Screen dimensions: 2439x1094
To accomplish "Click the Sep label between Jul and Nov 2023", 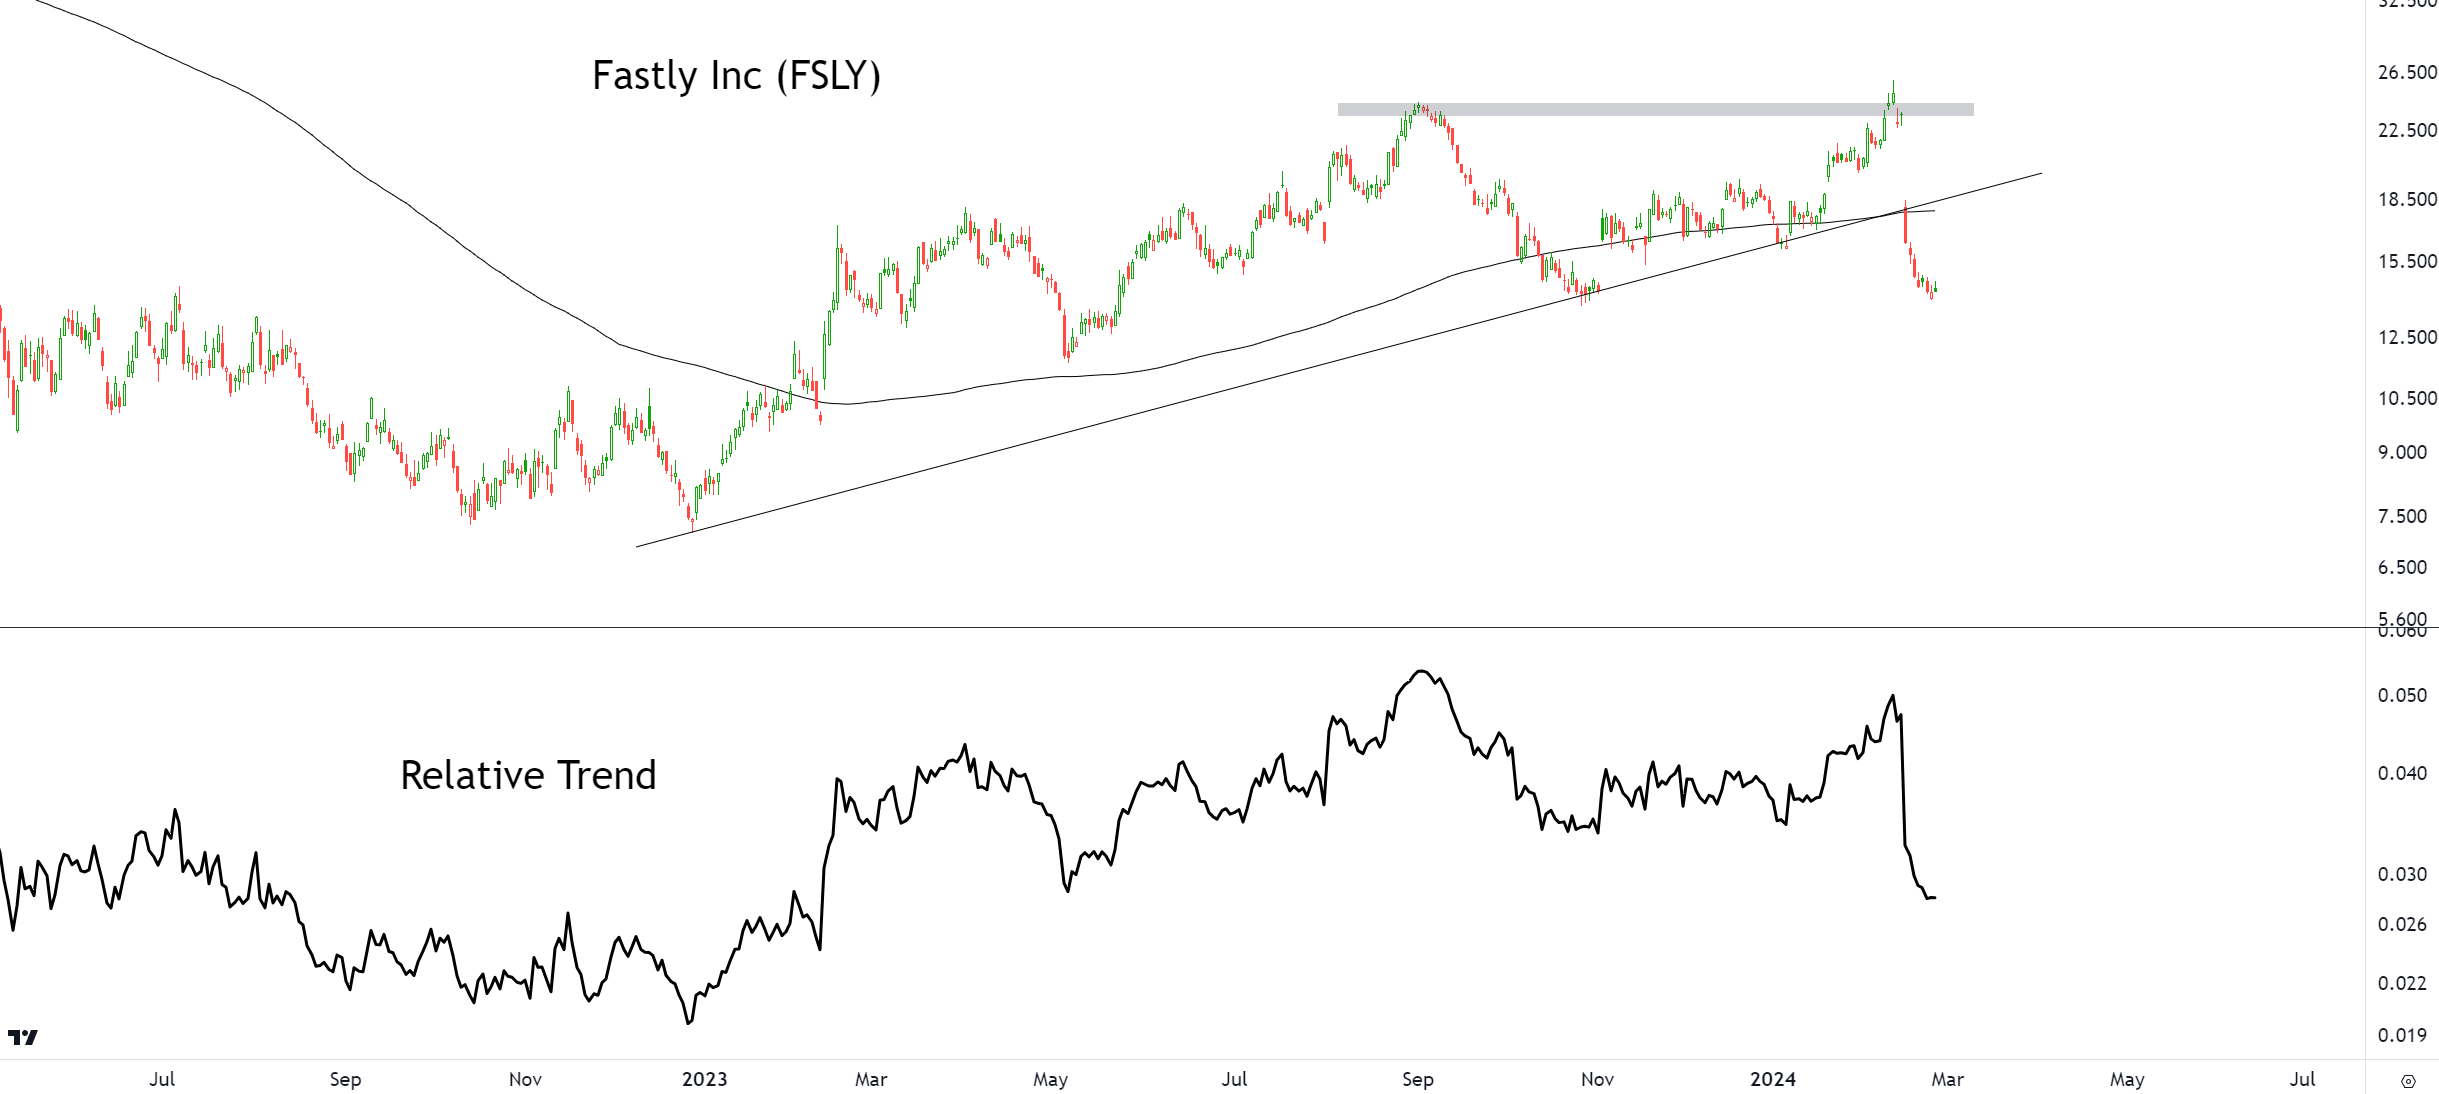I will coord(1417,1079).
